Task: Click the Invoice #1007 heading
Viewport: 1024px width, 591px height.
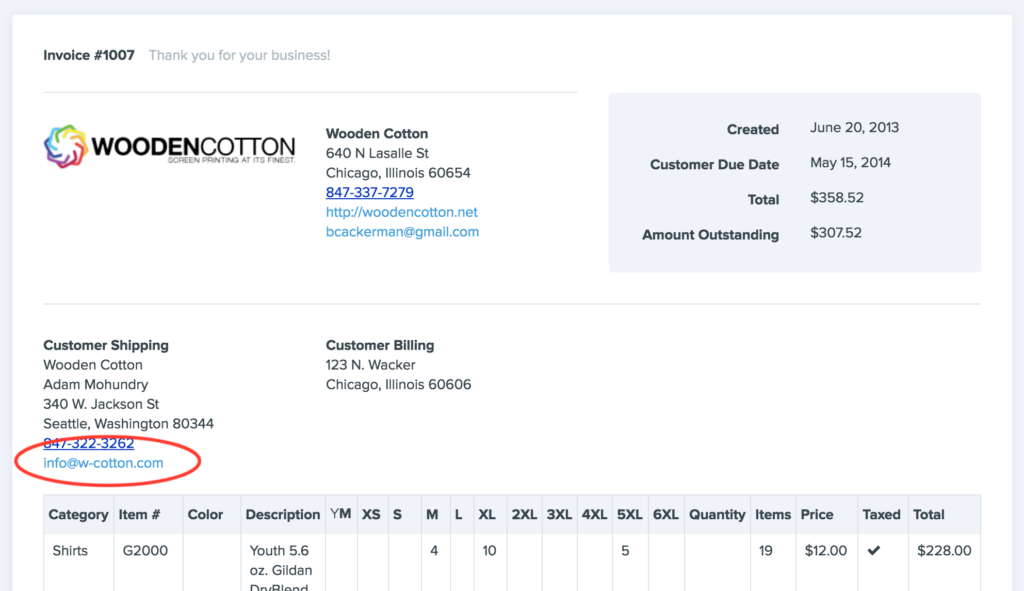Action: (x=88, y=55)
